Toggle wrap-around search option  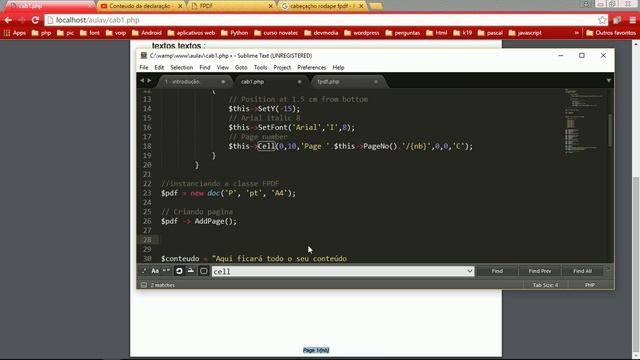(x=179, y=271)
